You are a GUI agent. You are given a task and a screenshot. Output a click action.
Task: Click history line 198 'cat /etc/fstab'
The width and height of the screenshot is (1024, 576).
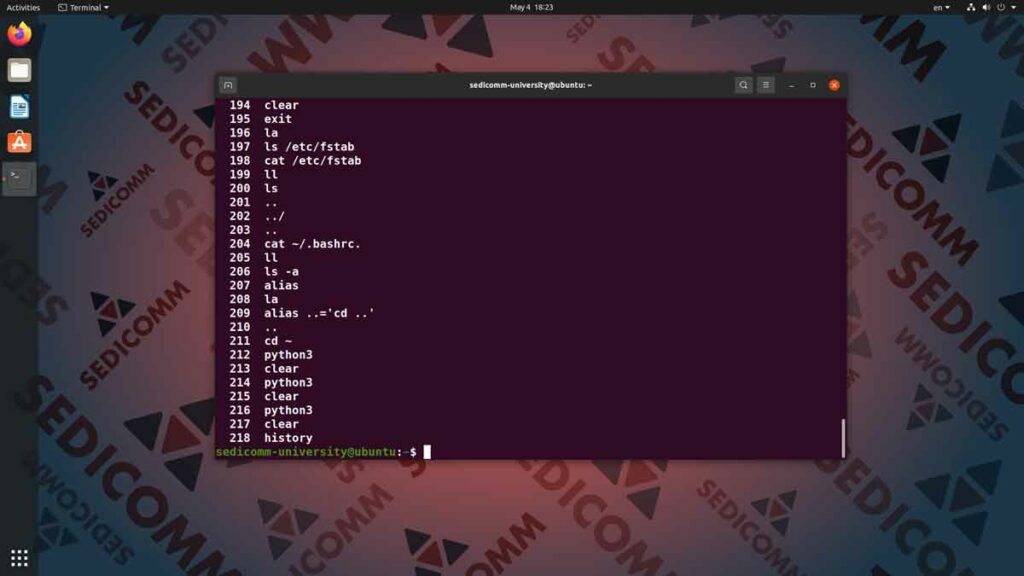(x=295, y=161)
